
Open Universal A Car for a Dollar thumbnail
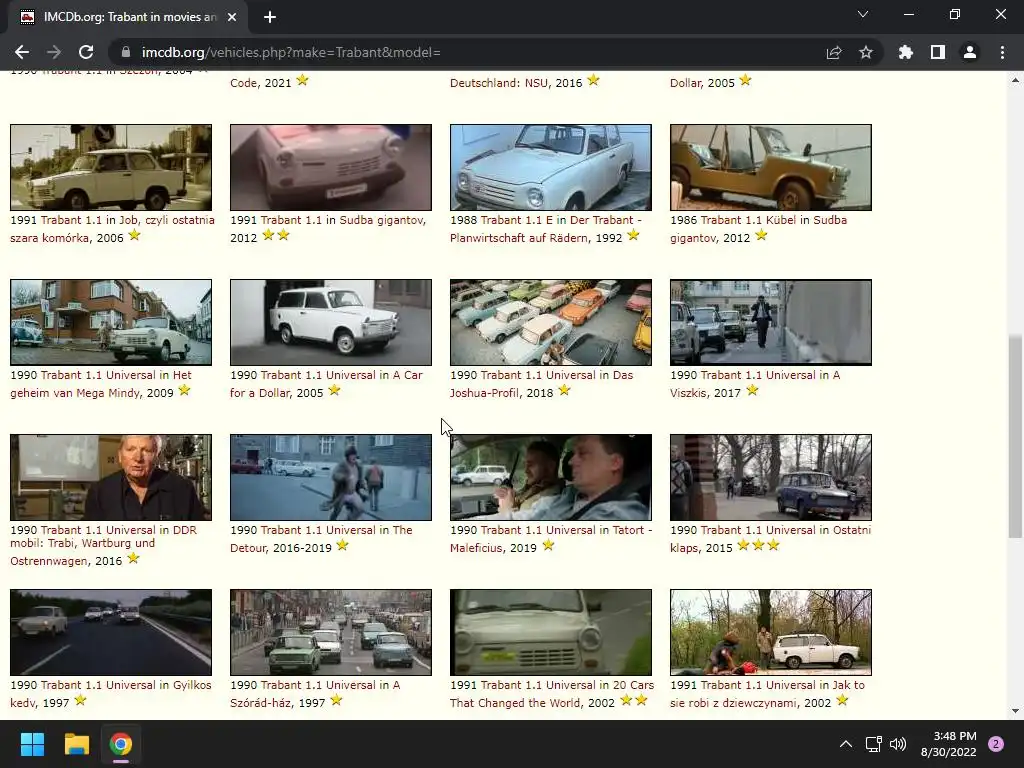point(330,323)
